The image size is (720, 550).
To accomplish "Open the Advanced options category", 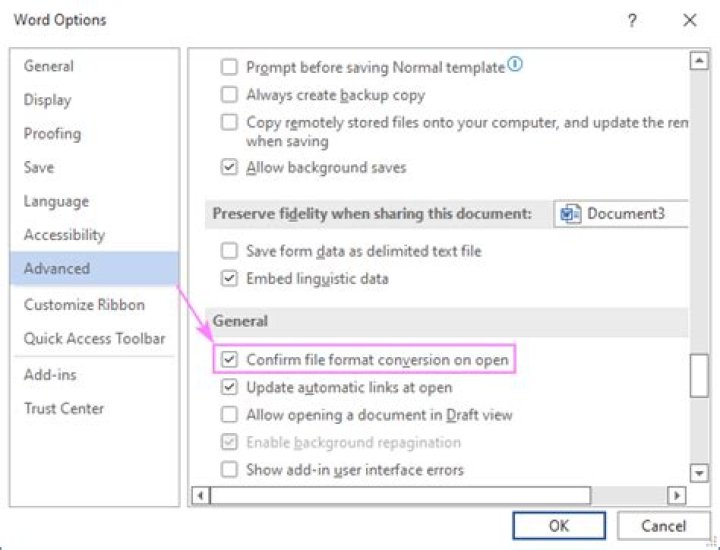I will pos(57,269).
